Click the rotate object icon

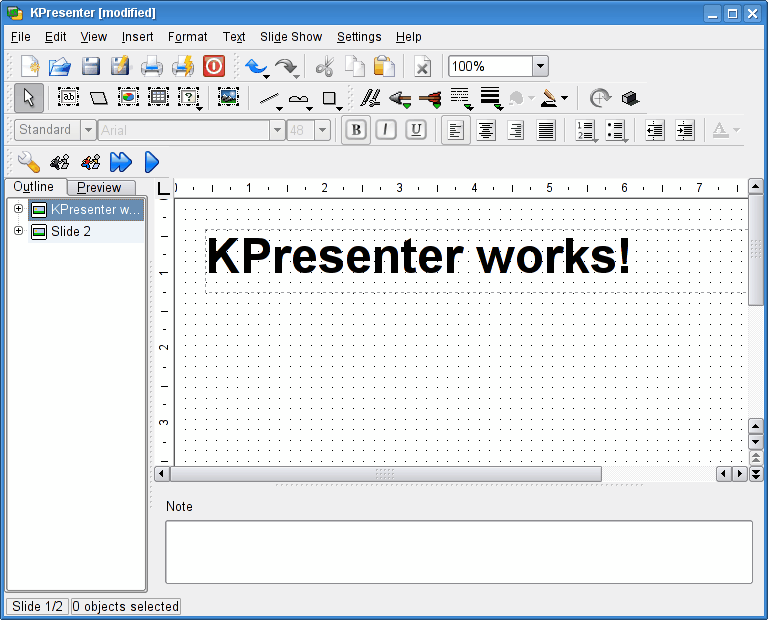[x=600, y=98]
